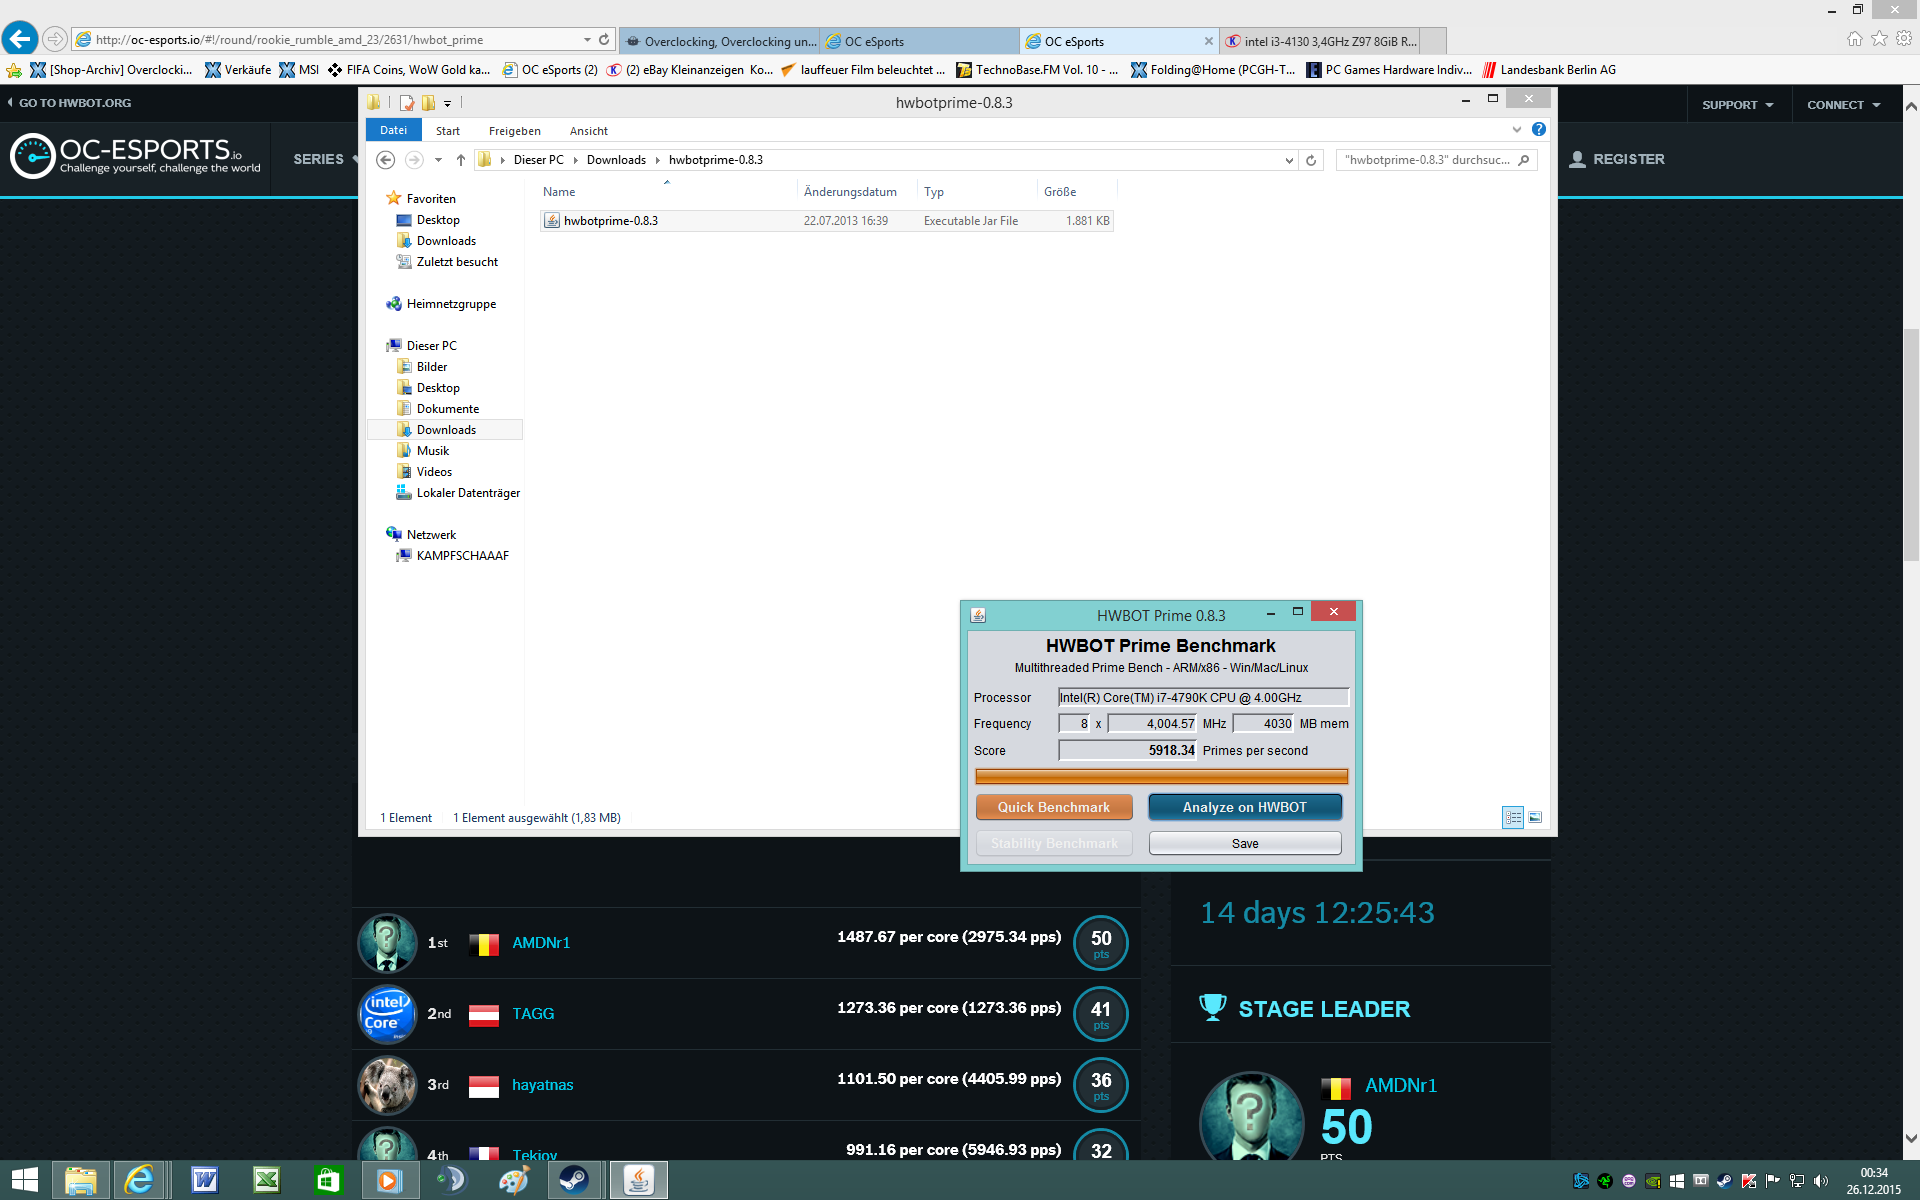
Task: Open the SUPPORT dropdown on the website
Action: click(x=1737, y=105)
